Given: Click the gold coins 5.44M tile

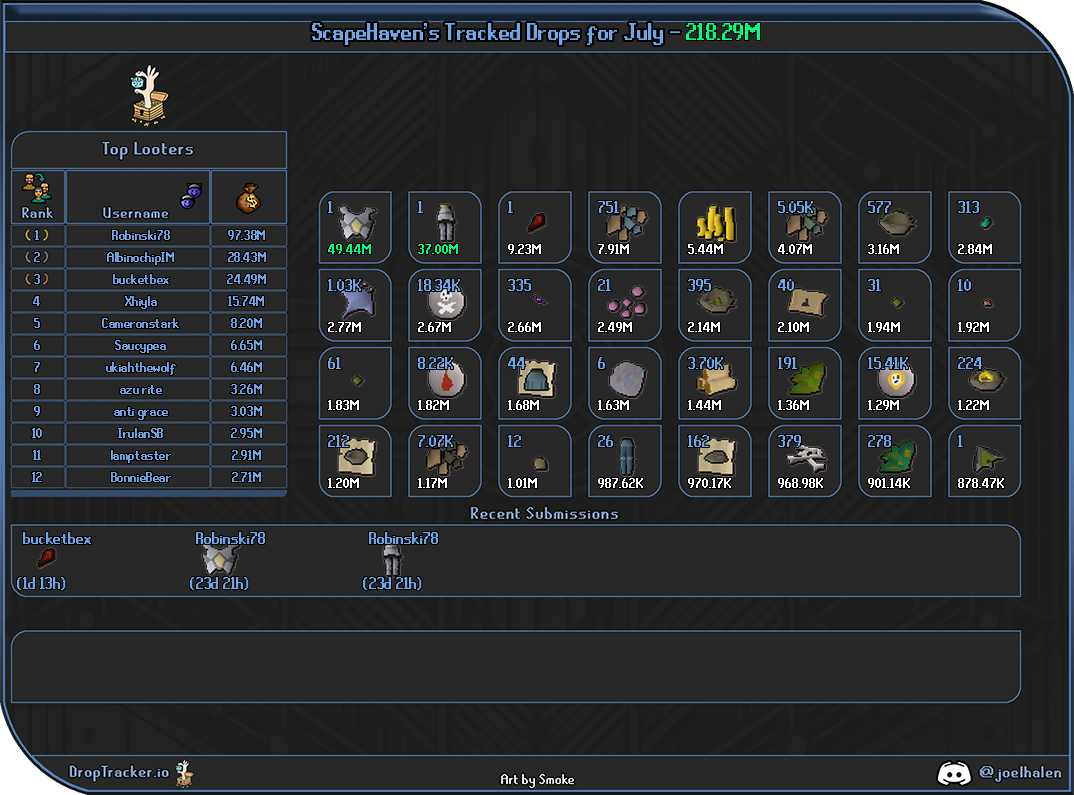Looking at the screenshot, I should [x=714, y=227].
